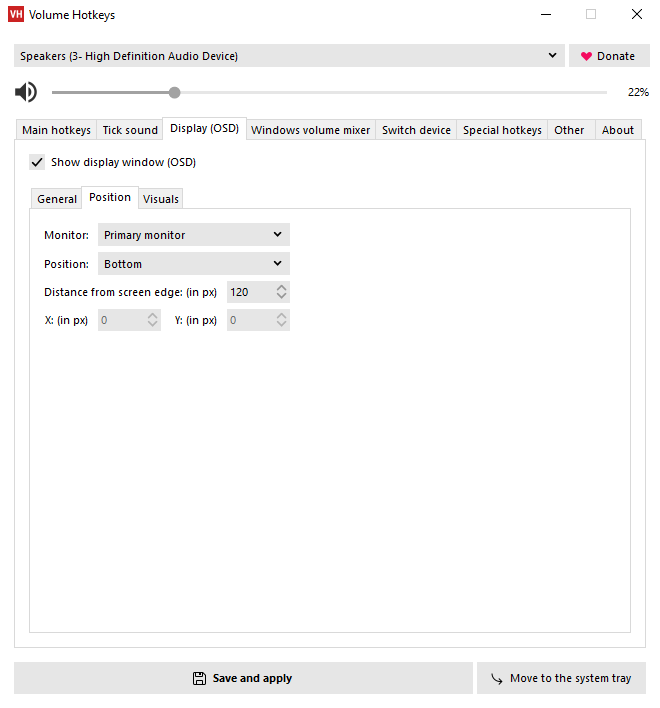Go to Windows volume mixer tab
The width and height of the screenshot is (660, 708).
(310, 130)
